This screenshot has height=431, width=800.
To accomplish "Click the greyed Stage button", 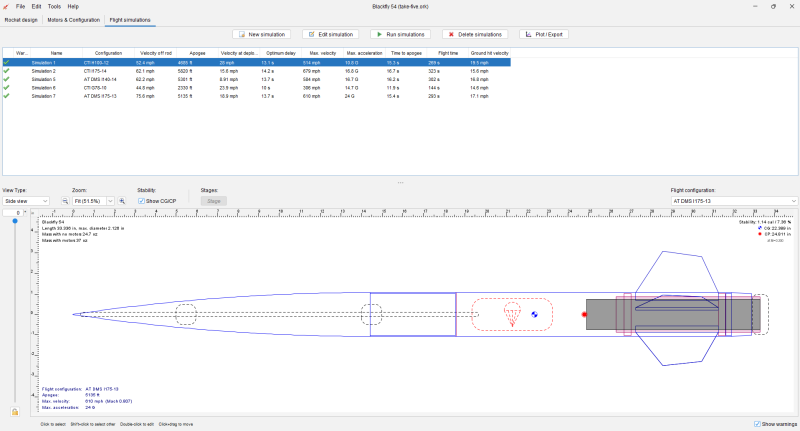I will click(214, 201).
